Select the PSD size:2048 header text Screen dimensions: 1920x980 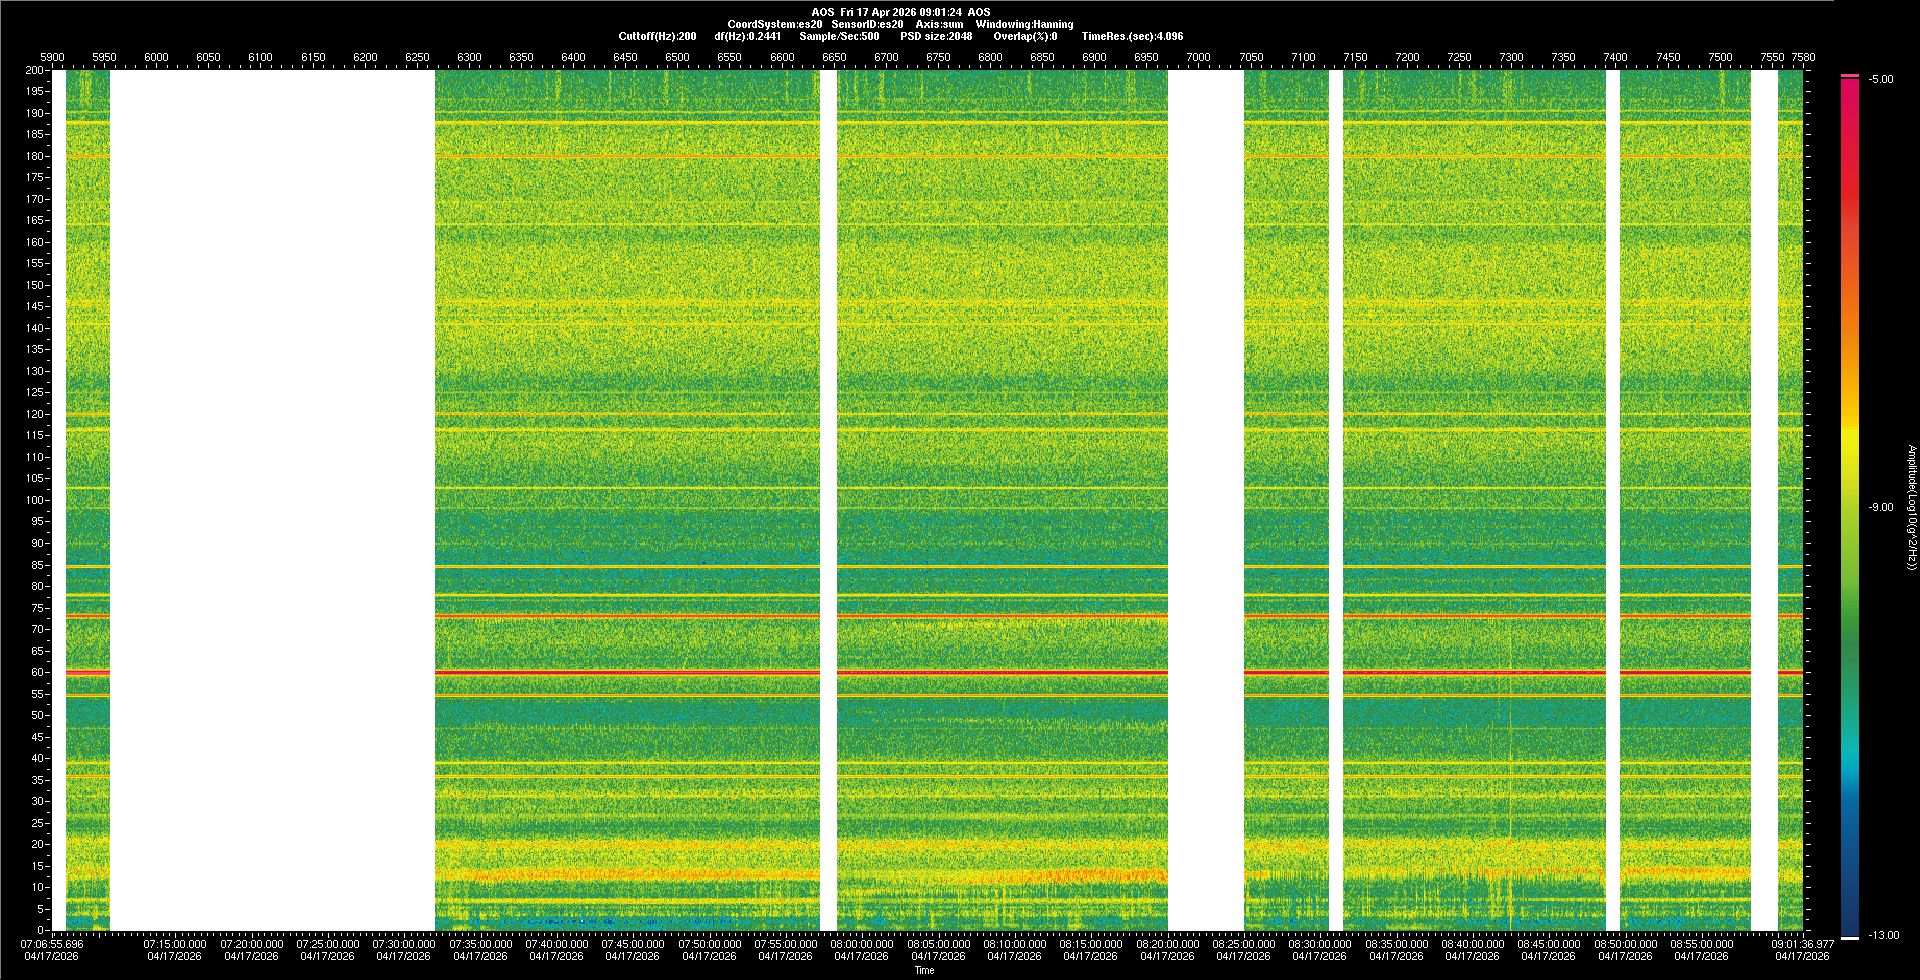click(936, 36)
